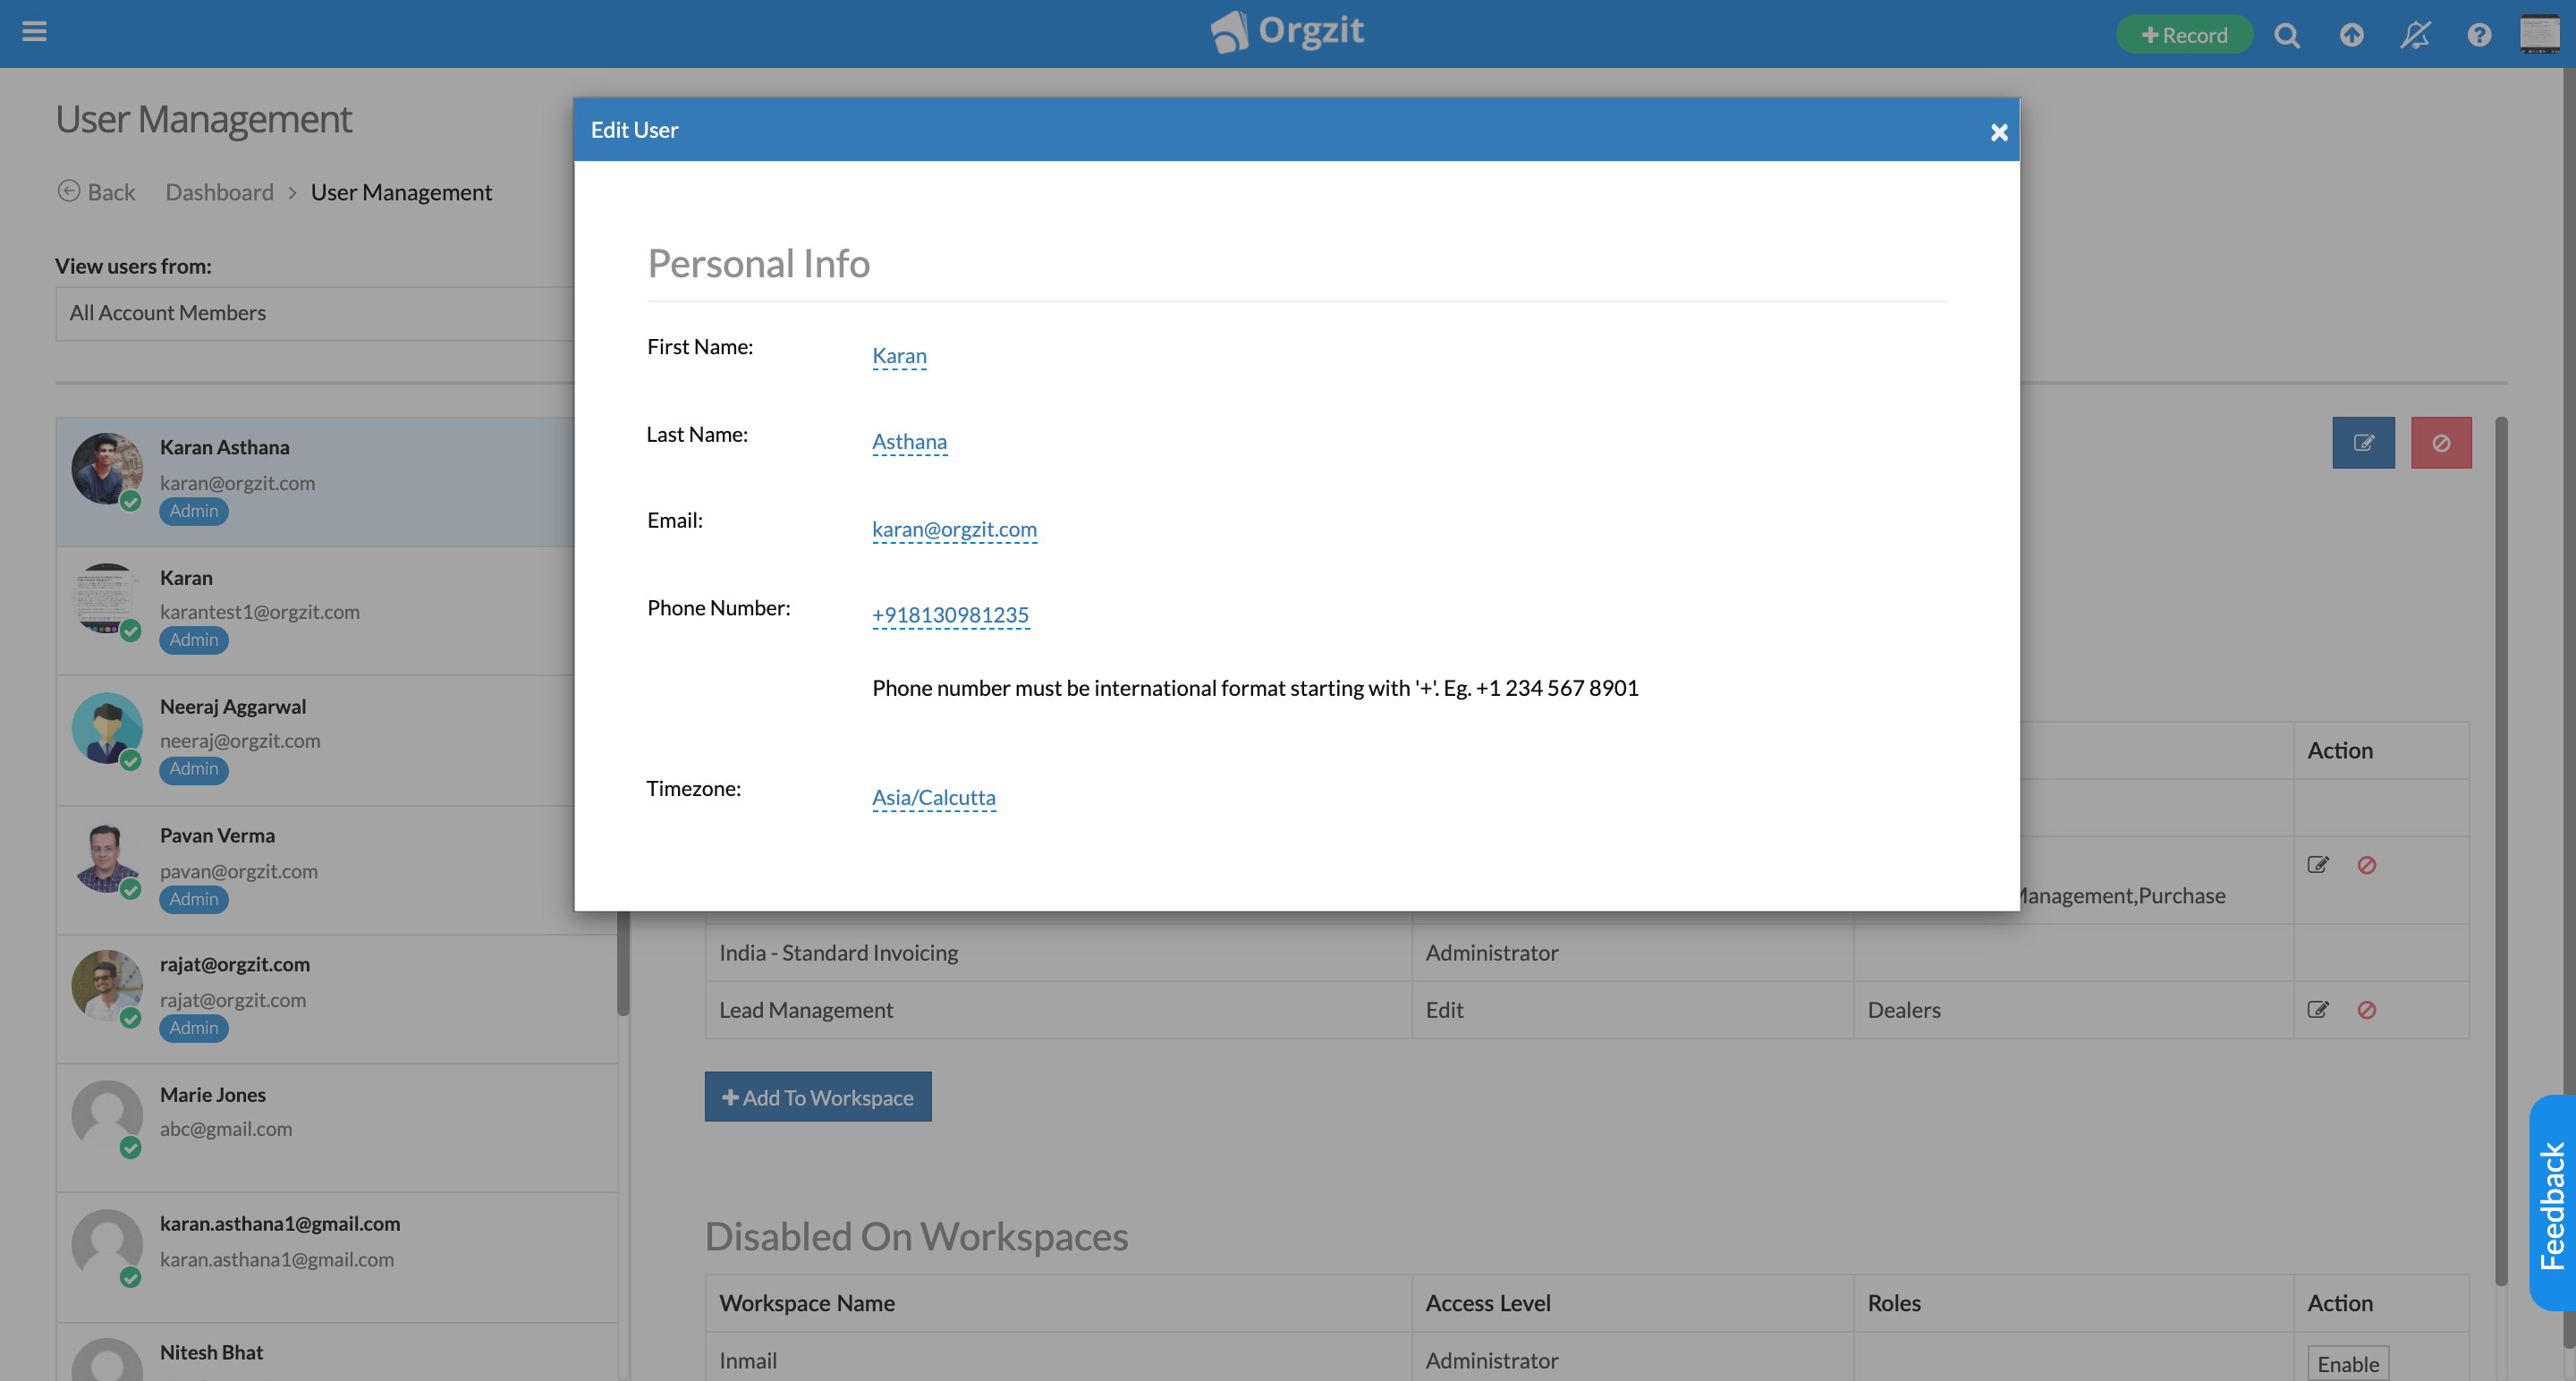Select Marie Jones in user list

[x=336, y=1128]
